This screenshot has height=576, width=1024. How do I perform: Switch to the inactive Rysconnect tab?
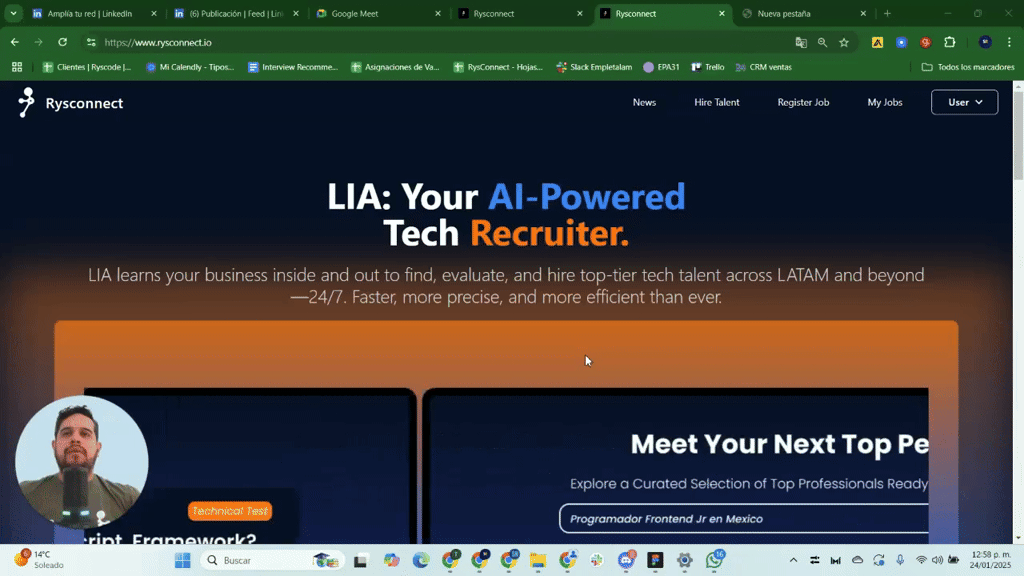point(519,13)
